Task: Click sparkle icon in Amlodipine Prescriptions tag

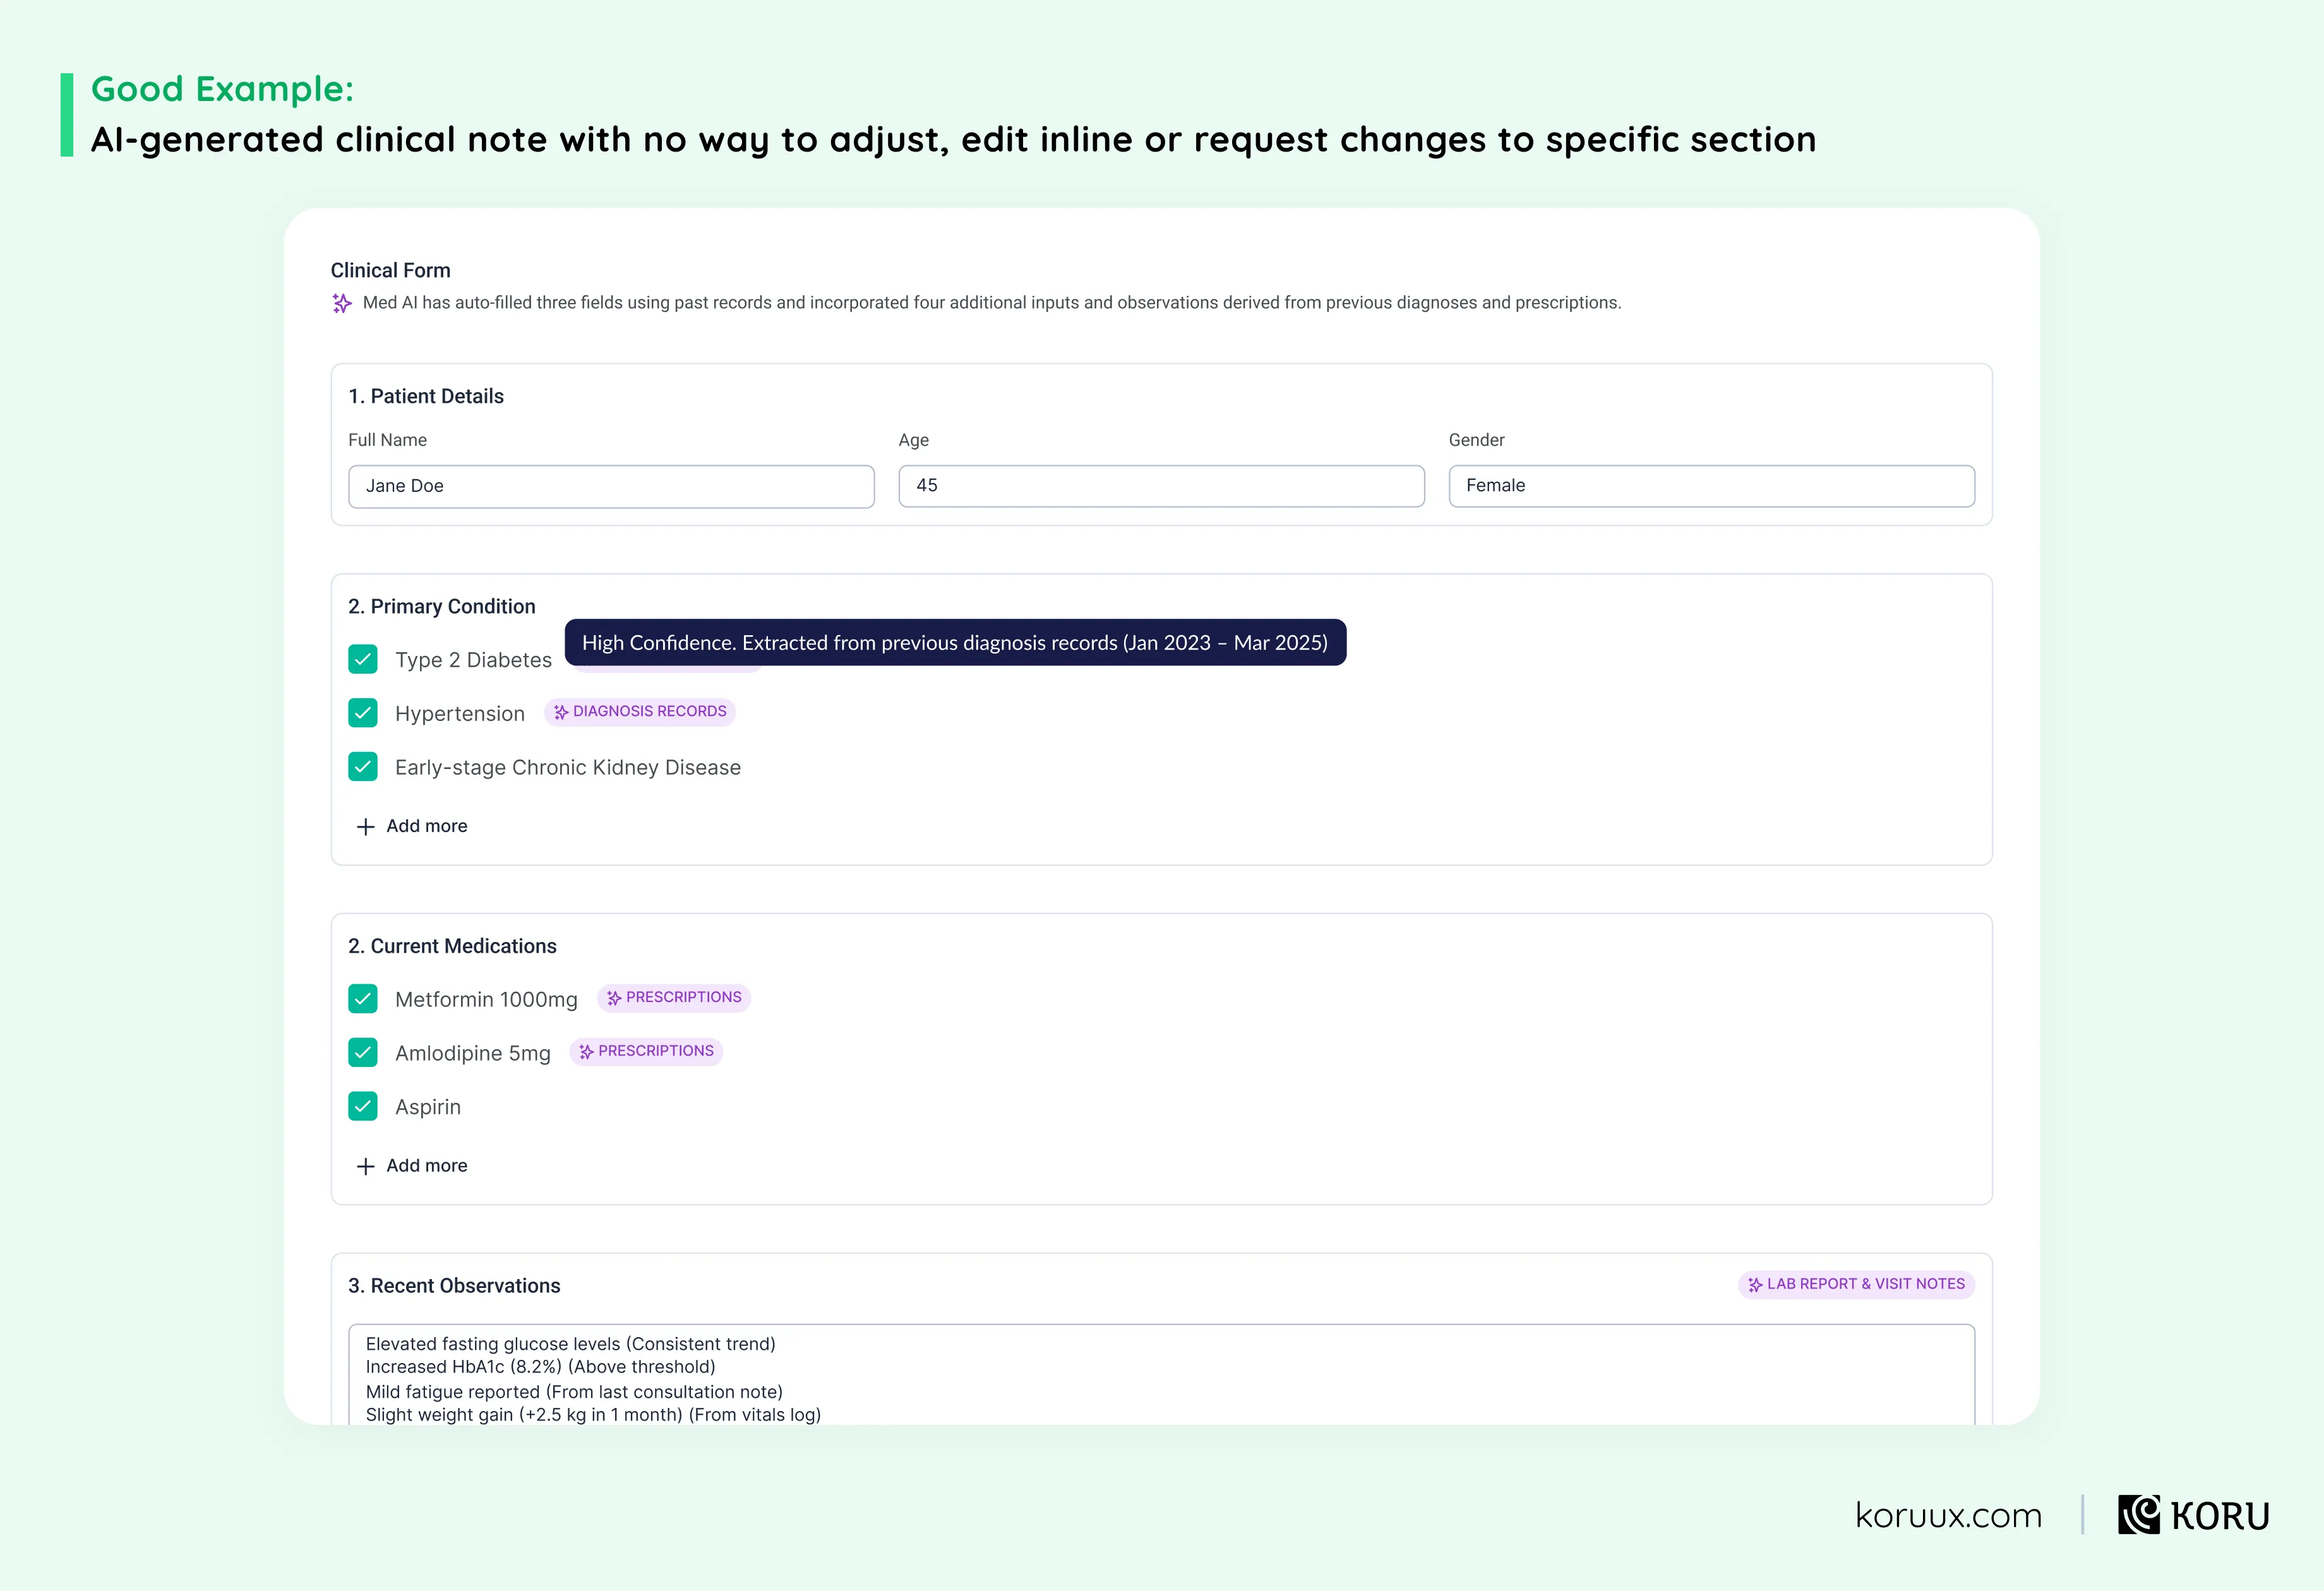Action: [x=586, y=1052]
